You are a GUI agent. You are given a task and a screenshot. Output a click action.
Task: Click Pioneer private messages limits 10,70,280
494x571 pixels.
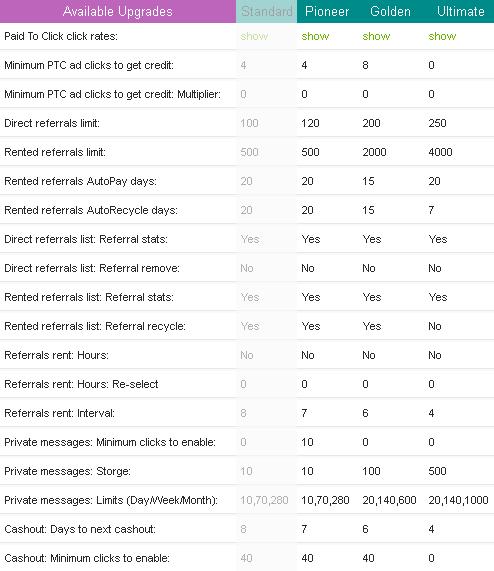click(x=325, y=500)
